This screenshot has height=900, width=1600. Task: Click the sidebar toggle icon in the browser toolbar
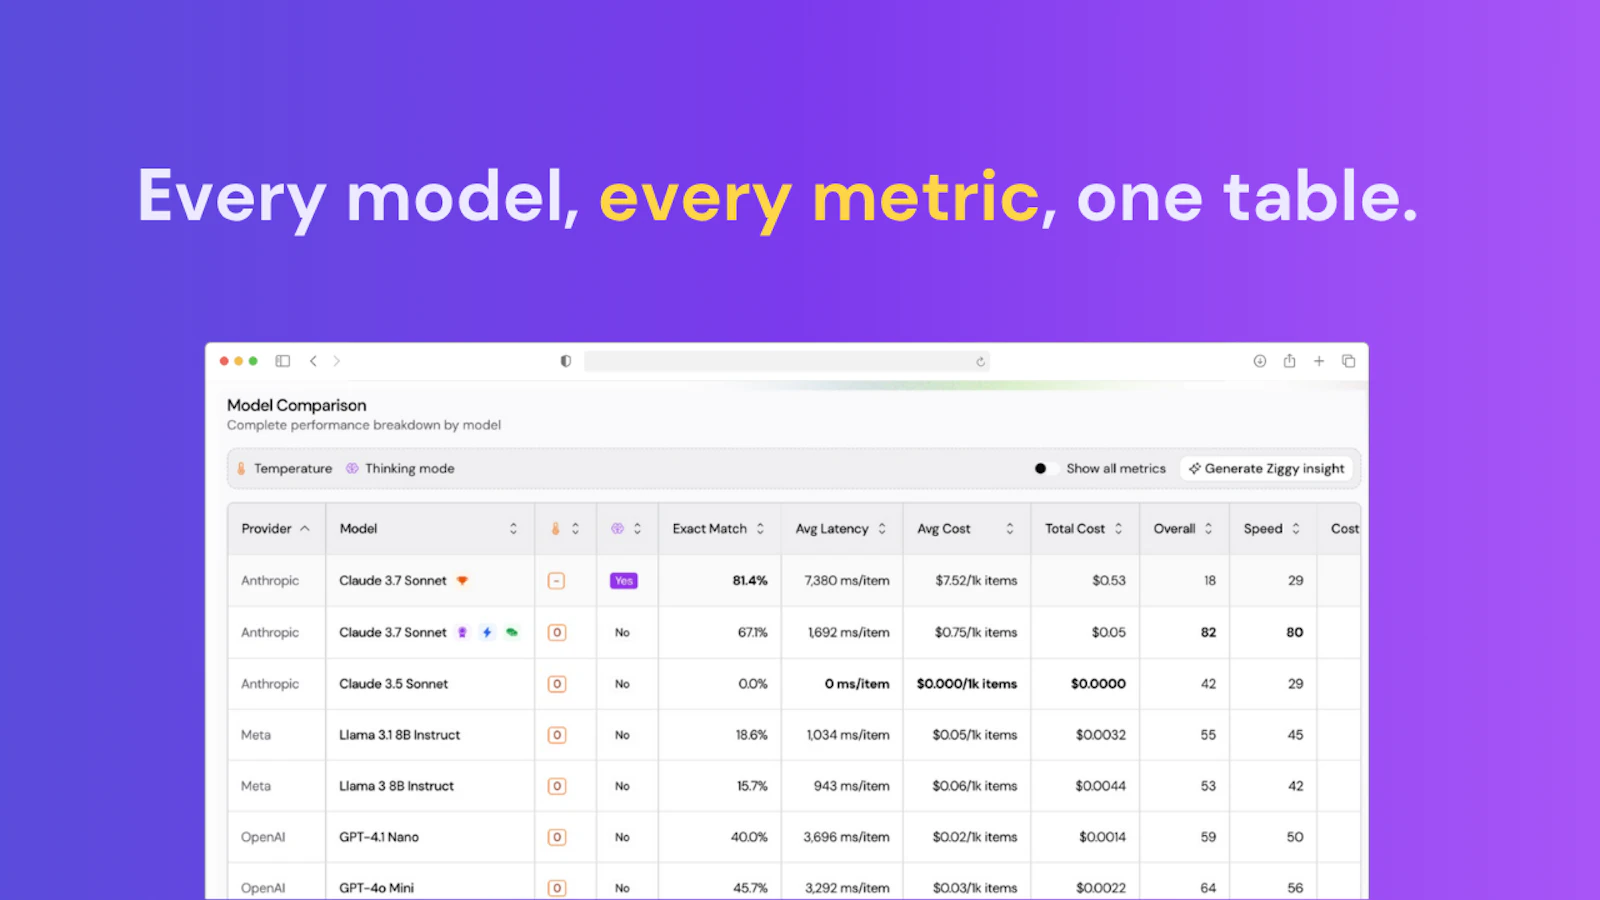tap(283, 361)
